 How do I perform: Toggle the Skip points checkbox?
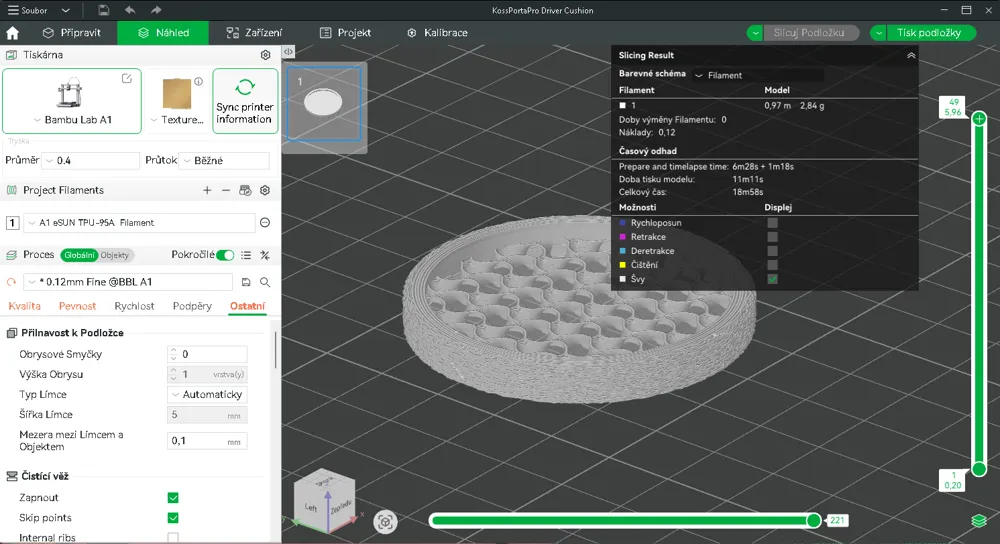pos(173,518)
